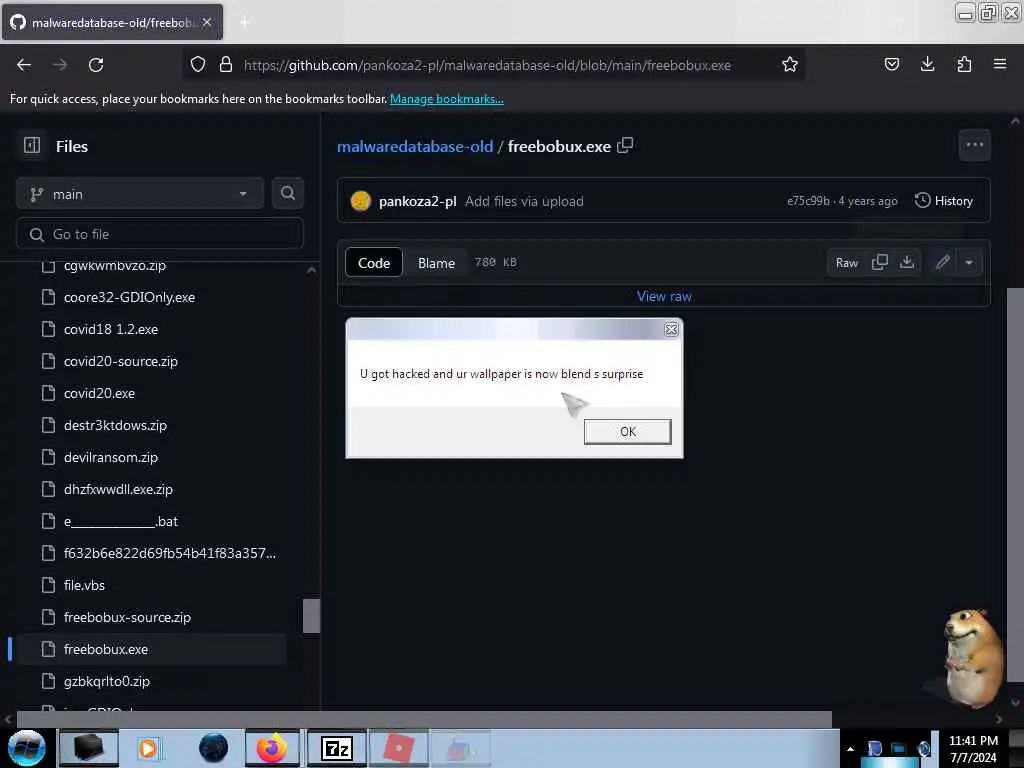
Task: Open the Roblox taskbar icon
Action: 398,748
